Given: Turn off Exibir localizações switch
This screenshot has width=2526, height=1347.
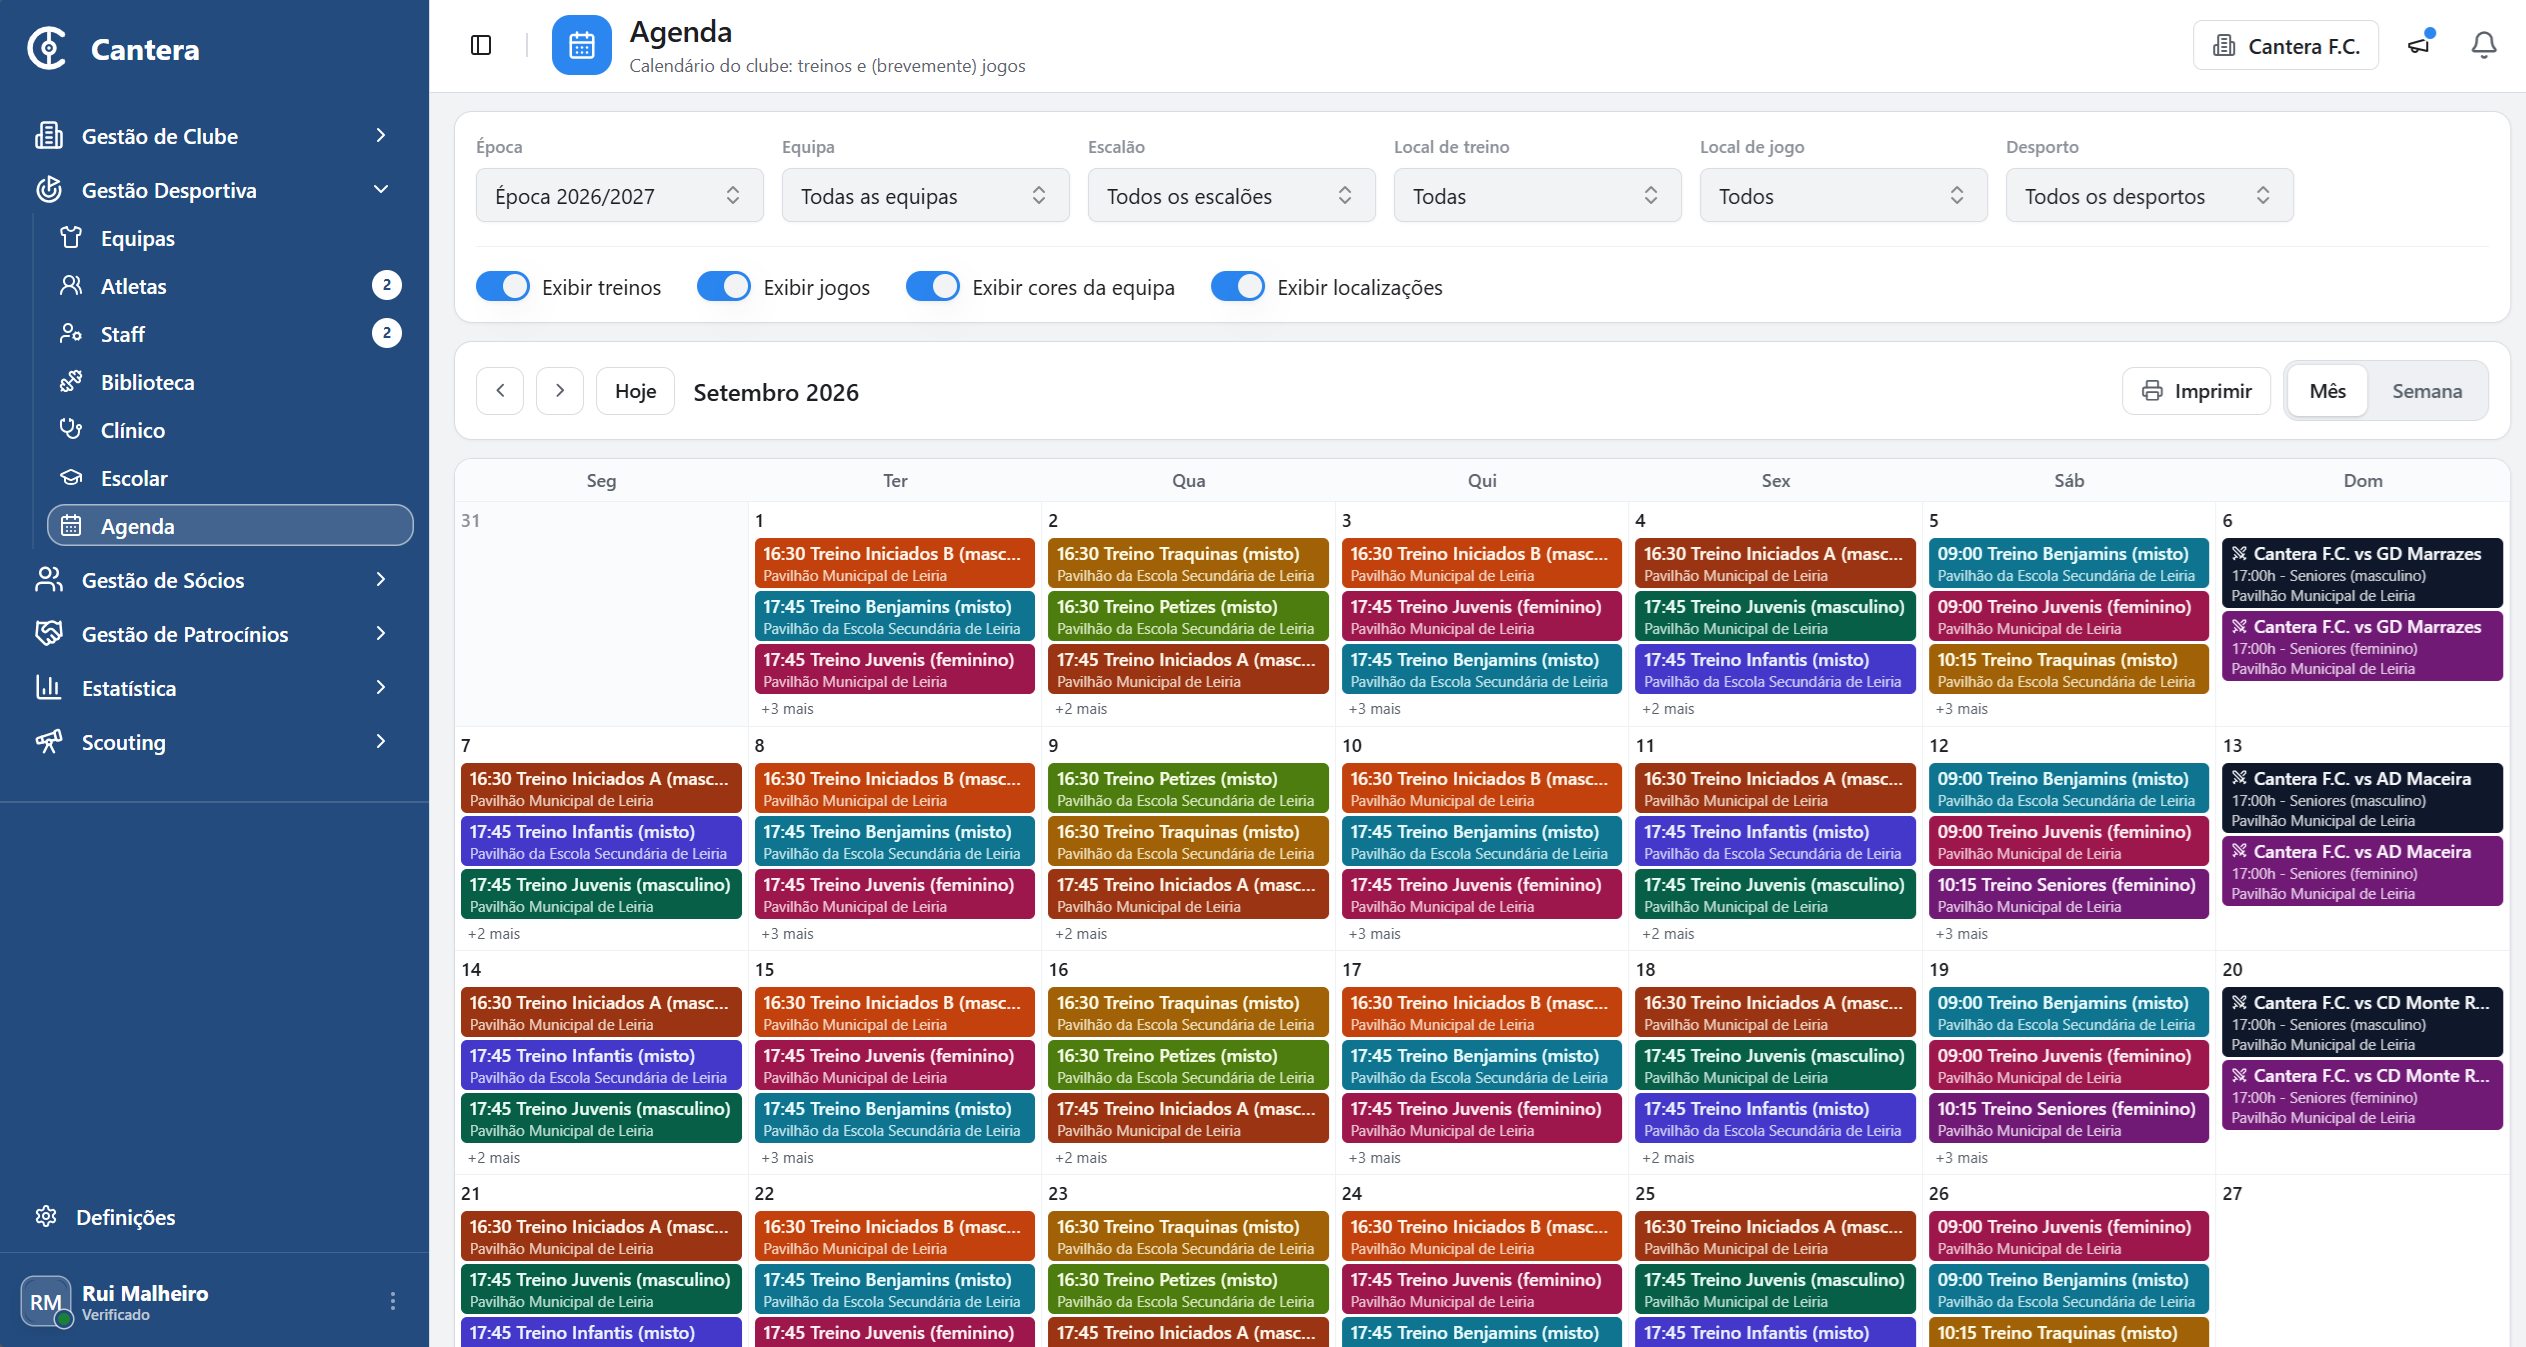Looking at the screenshot, I should (x=1238, y=287).
